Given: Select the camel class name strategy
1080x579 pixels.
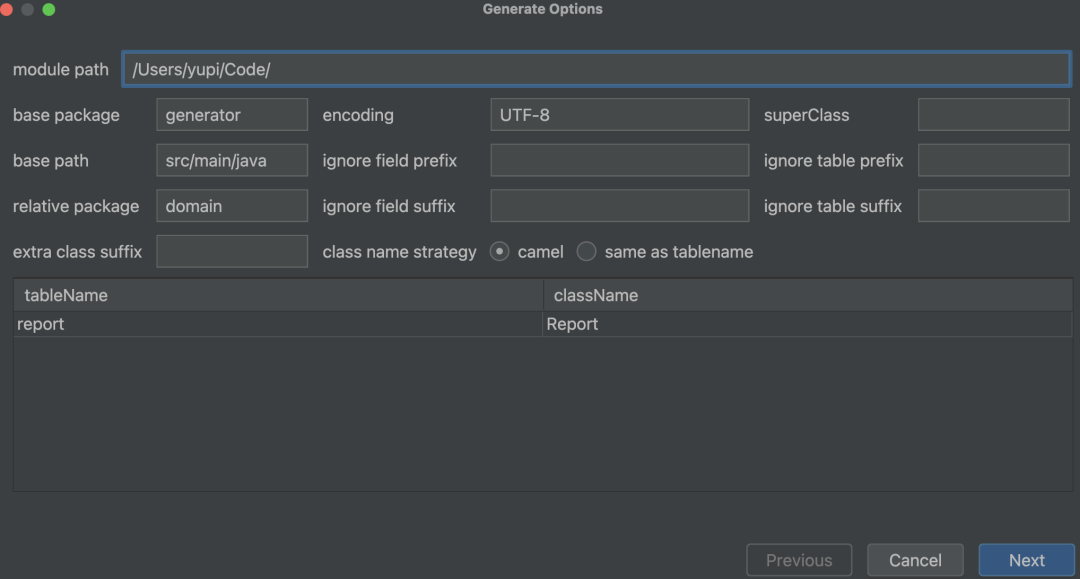Looking at the screenshot, I should click(500, 252).
